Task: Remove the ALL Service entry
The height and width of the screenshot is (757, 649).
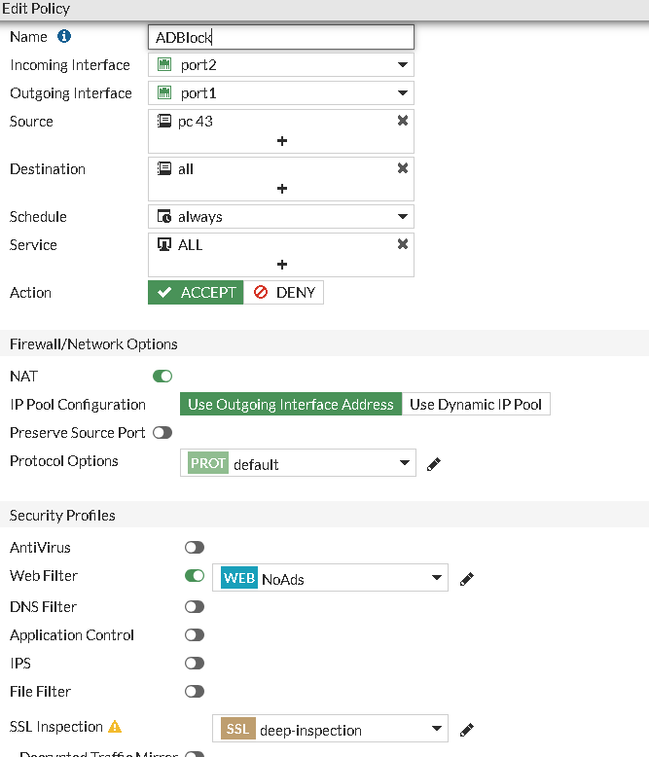Action: tap(402, 244)
